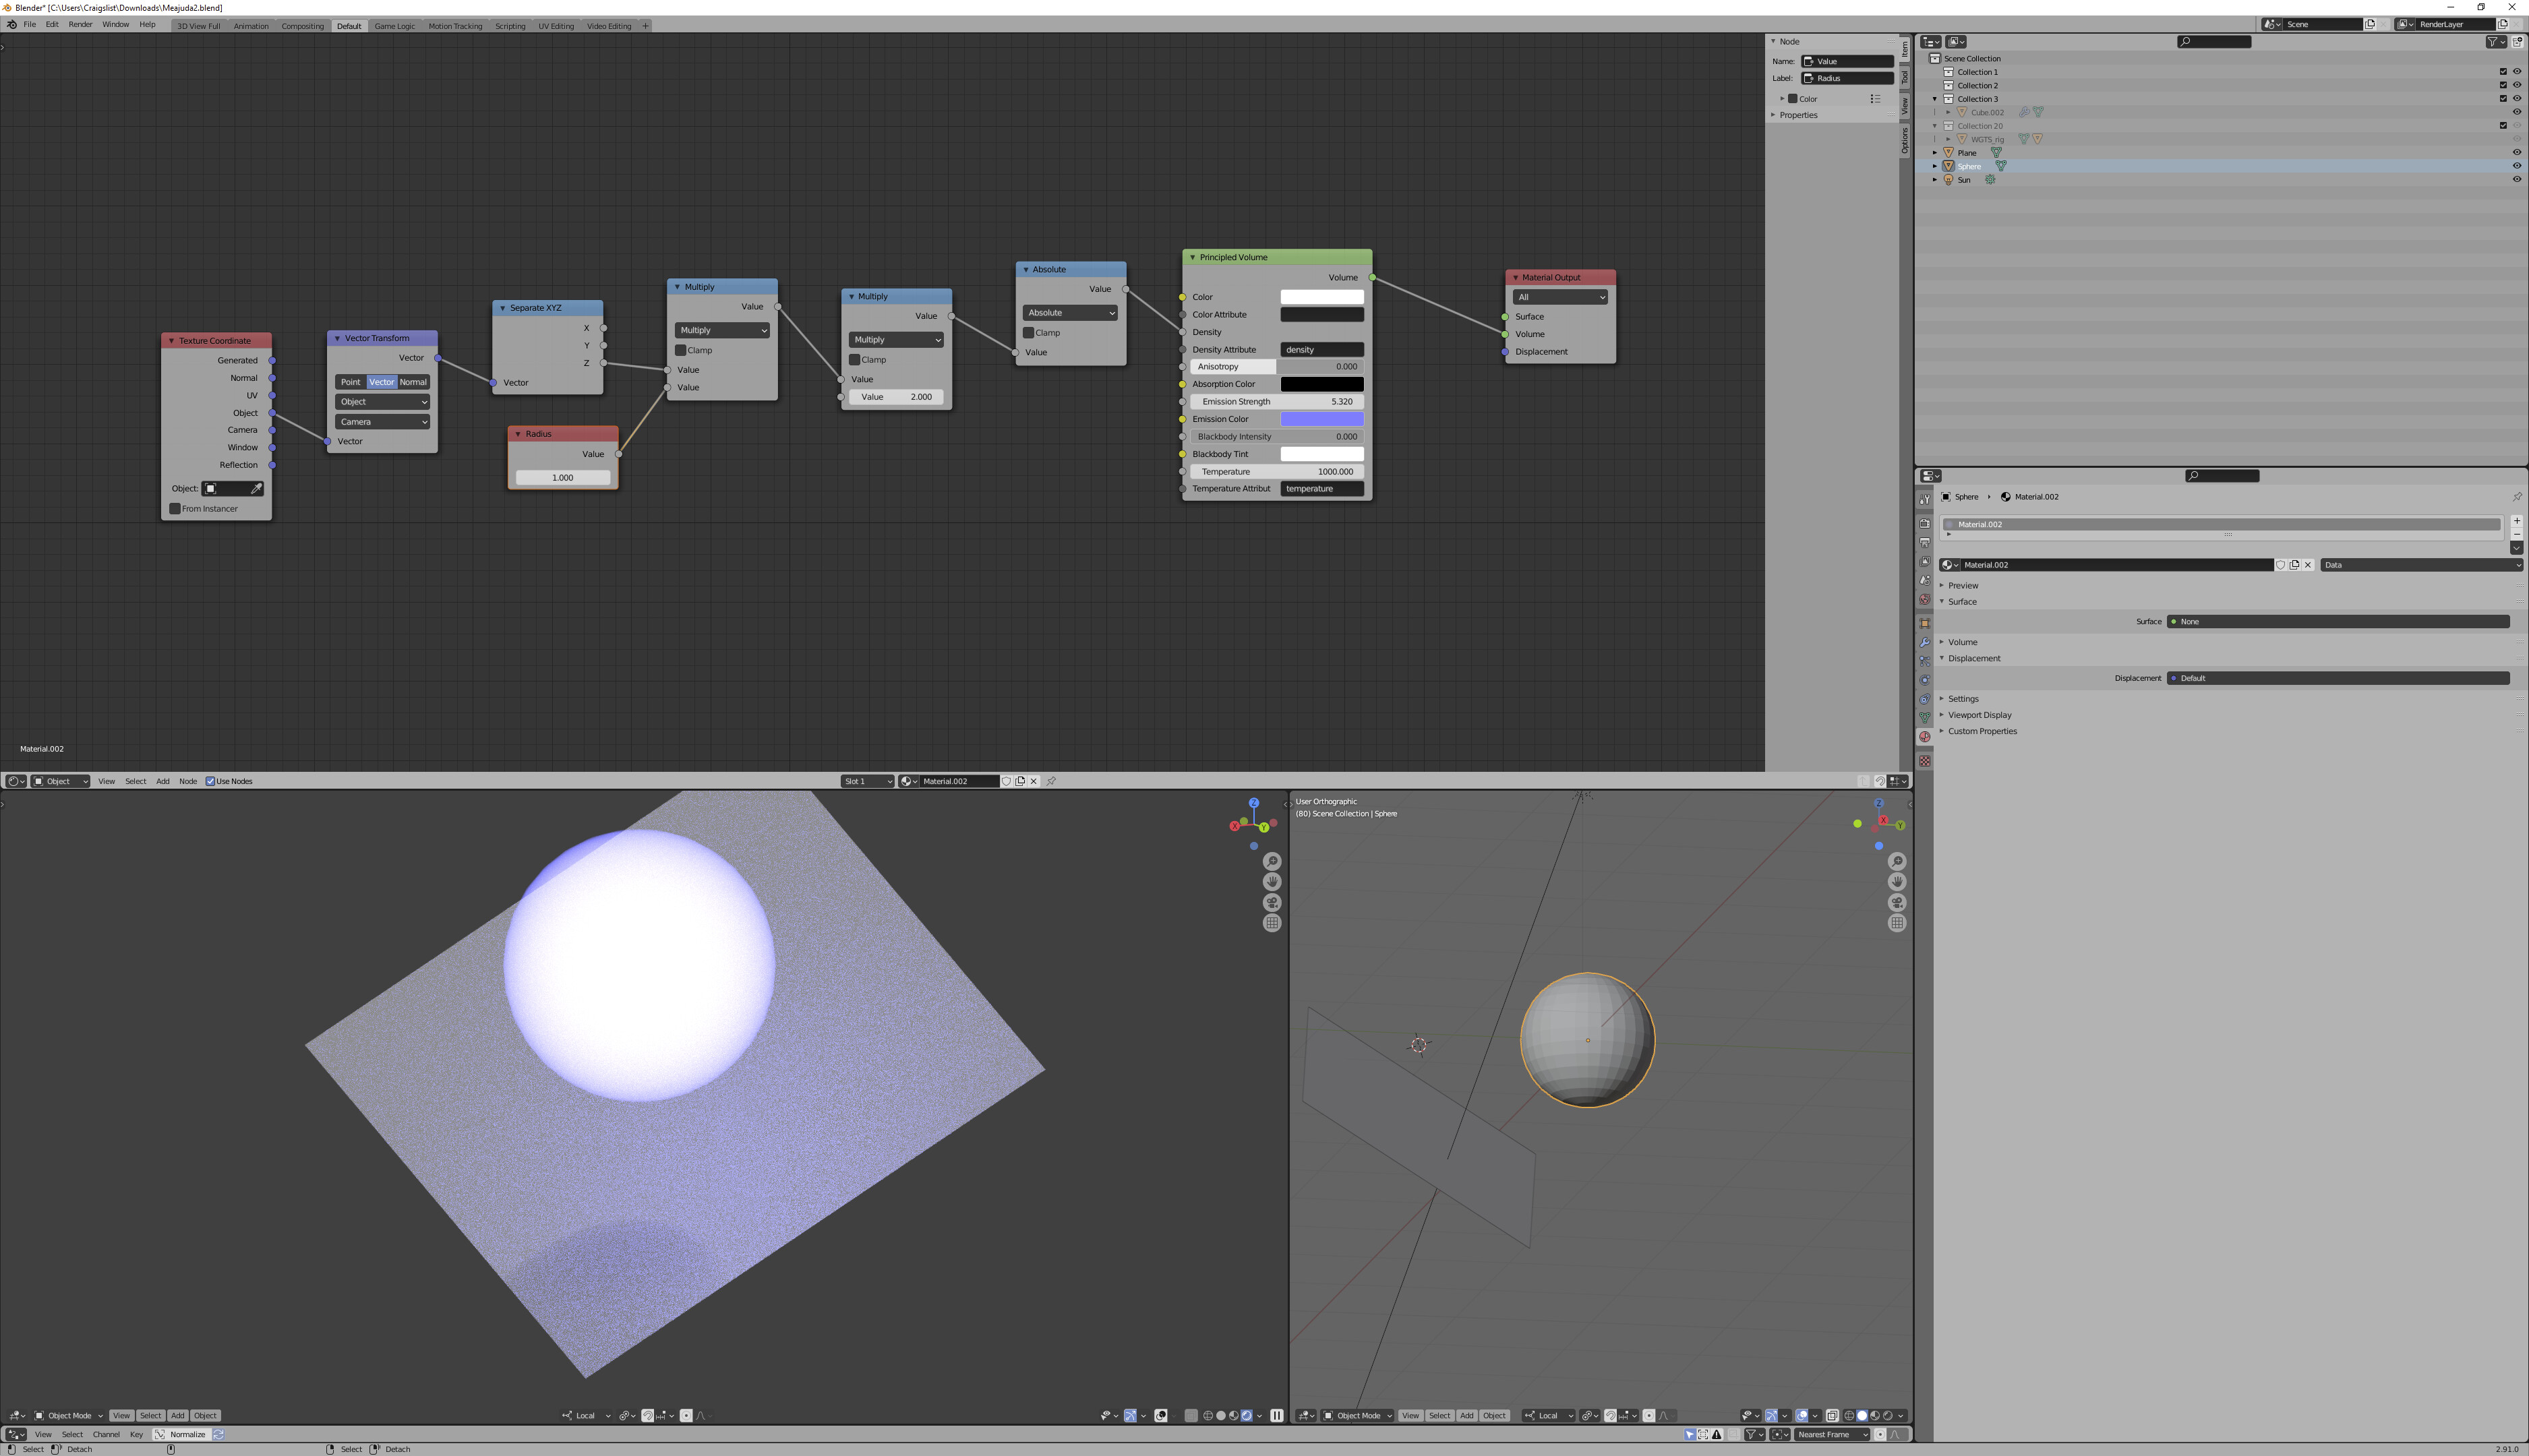Uncheck the Use Nodes checkbox

[x=210, y=781]
